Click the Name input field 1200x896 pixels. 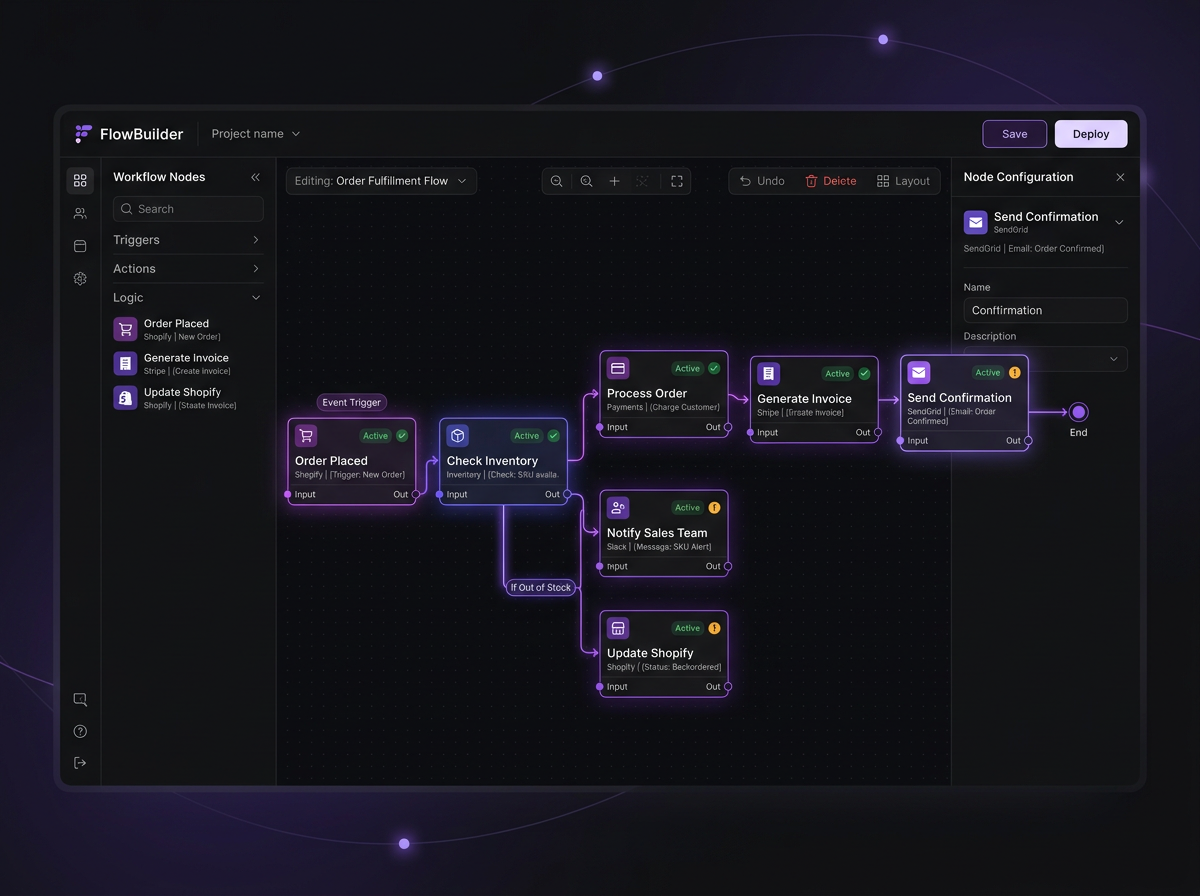tap(1045, 310)
